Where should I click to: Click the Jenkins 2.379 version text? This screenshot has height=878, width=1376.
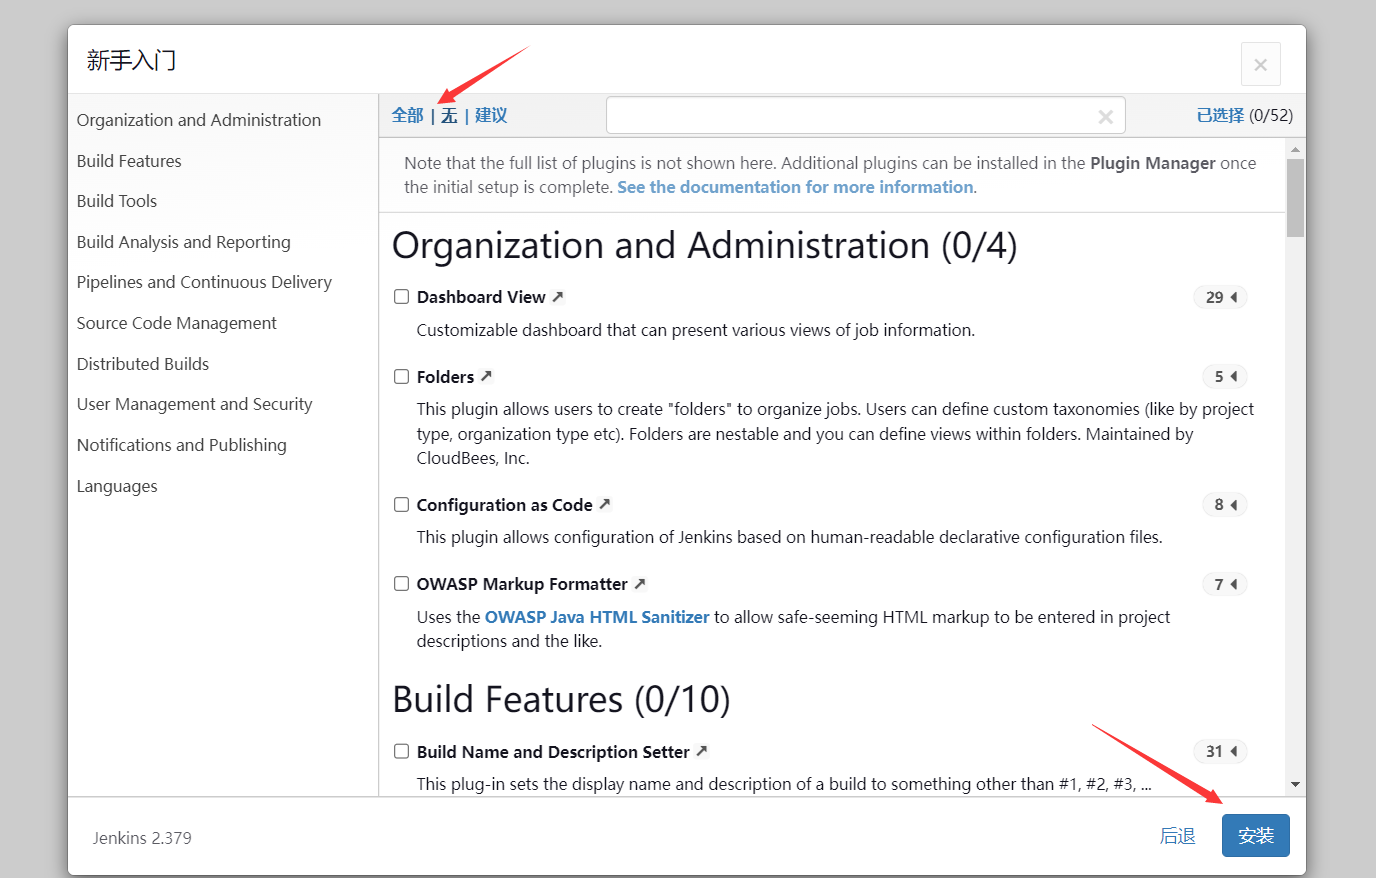click(142, 838)
